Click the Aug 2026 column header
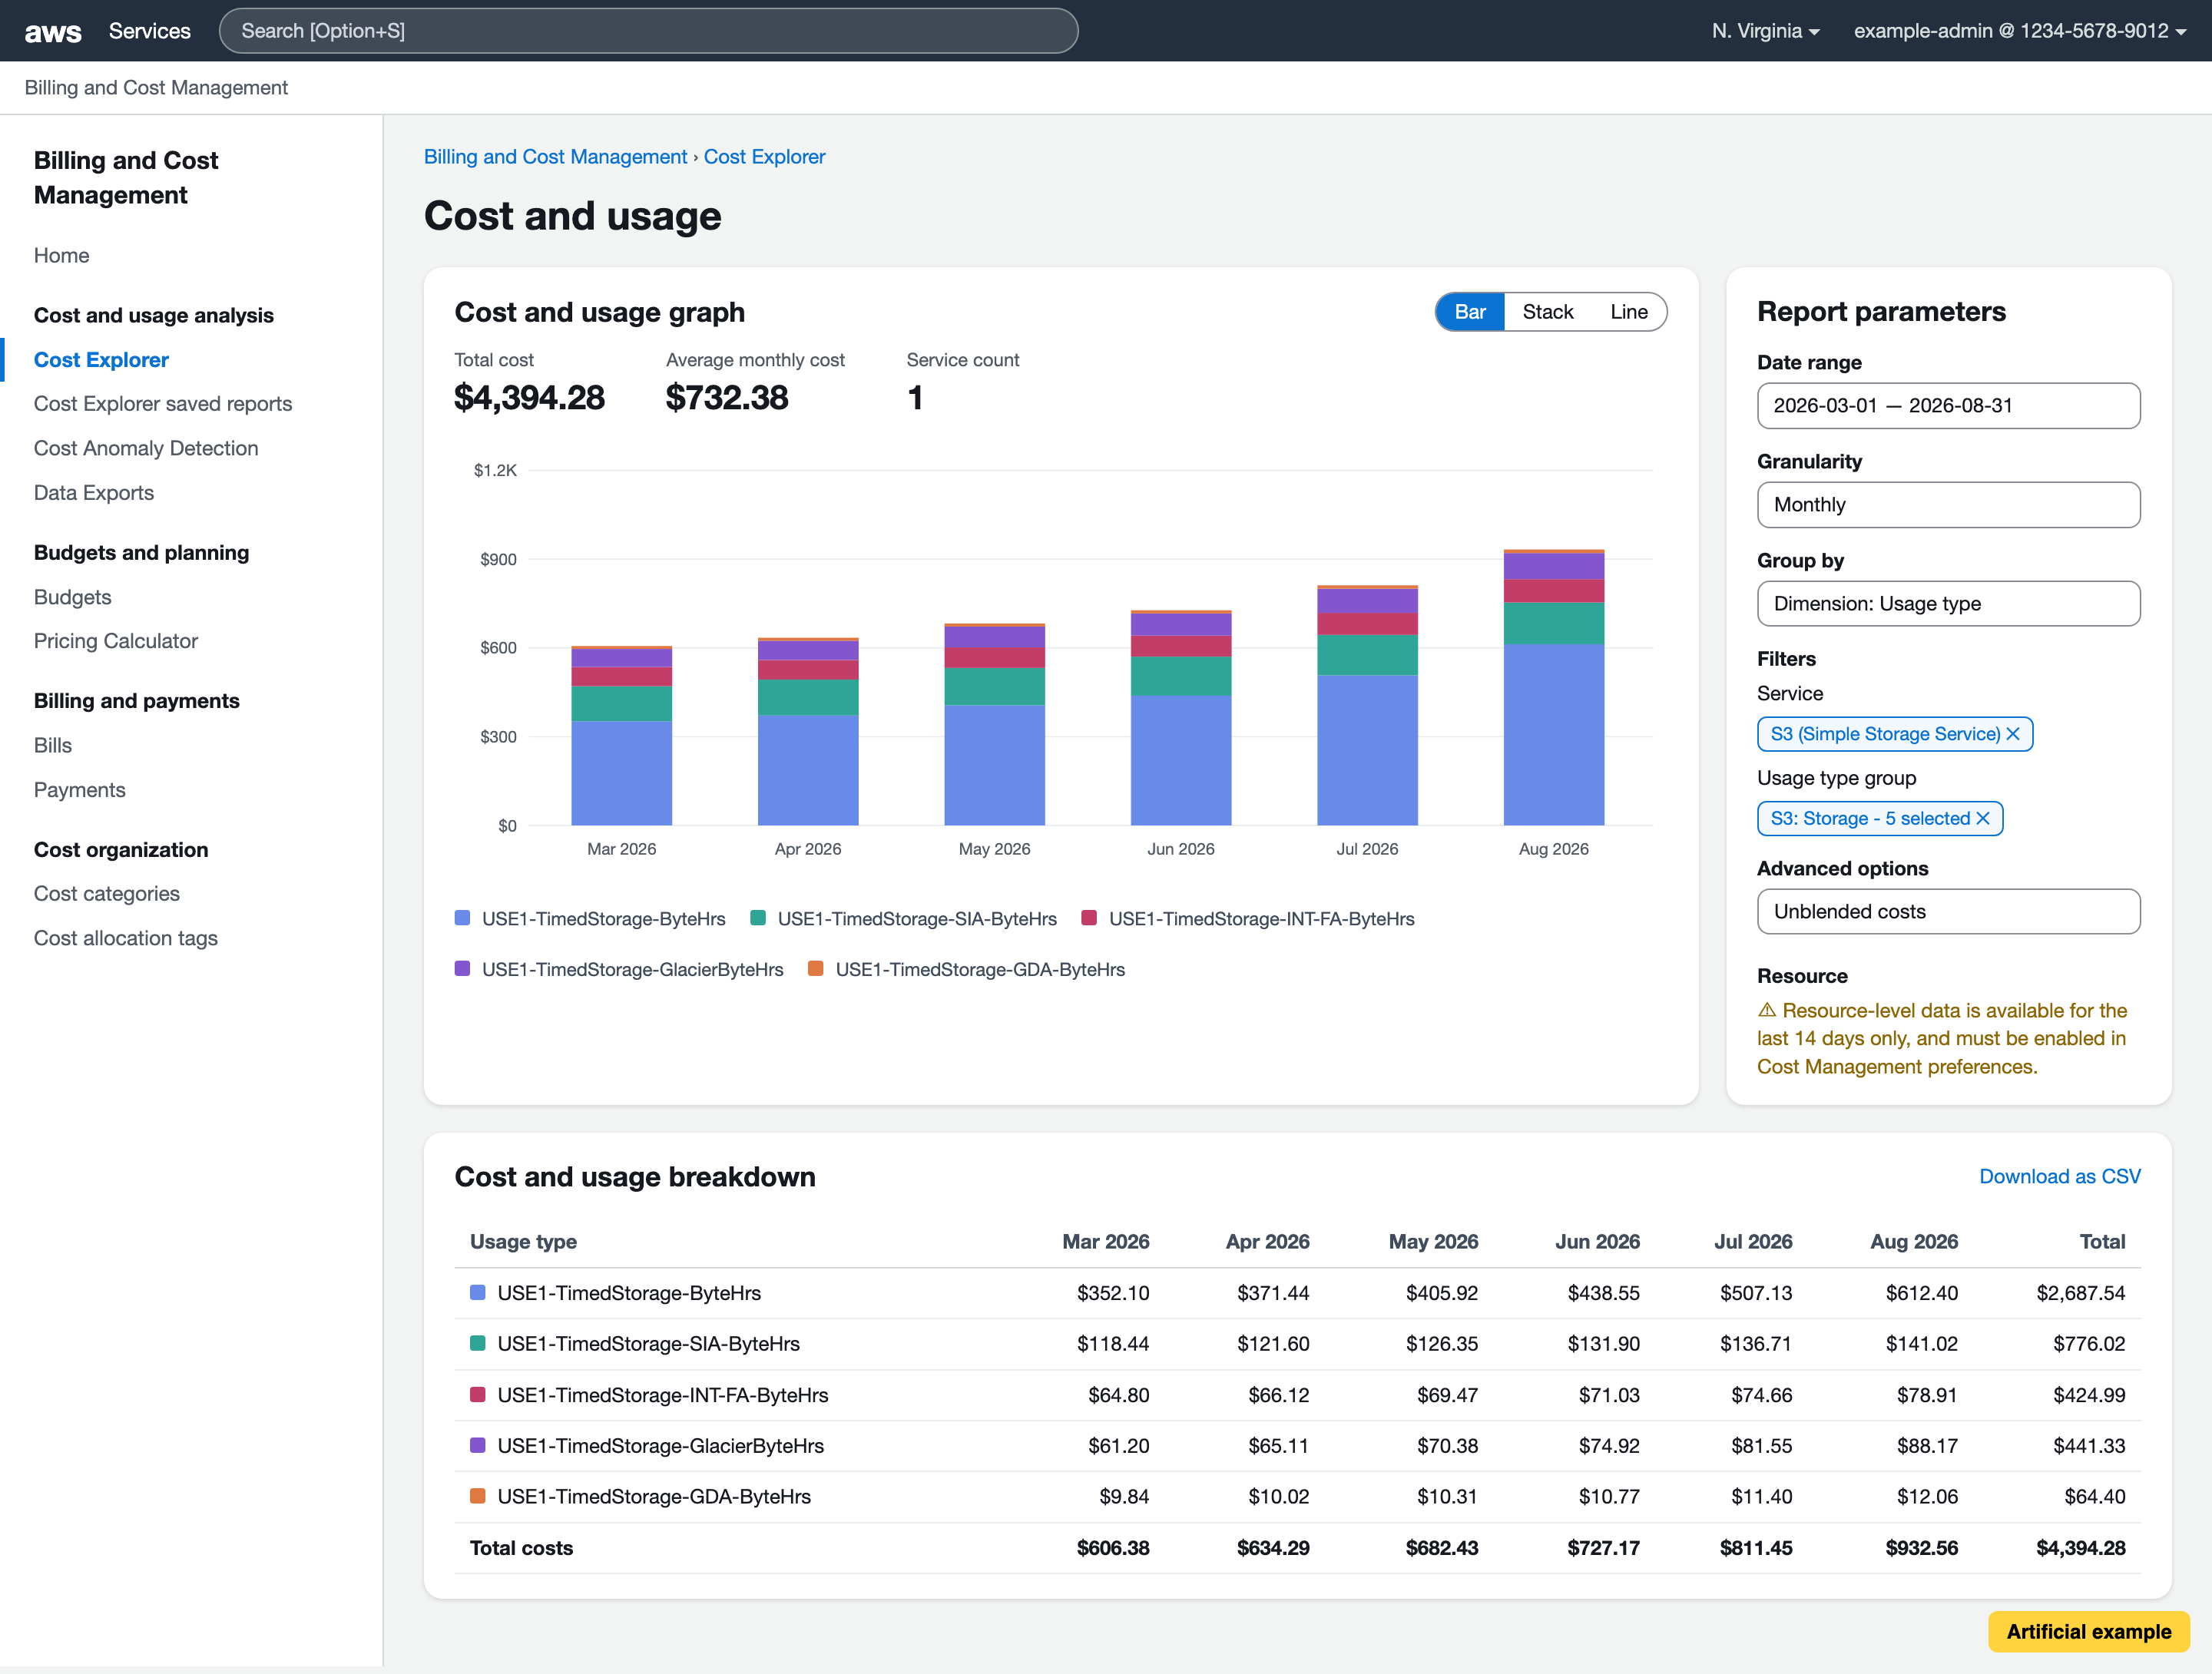The width and height of the screenshot is (2212, 1674). [1914, 1242]
